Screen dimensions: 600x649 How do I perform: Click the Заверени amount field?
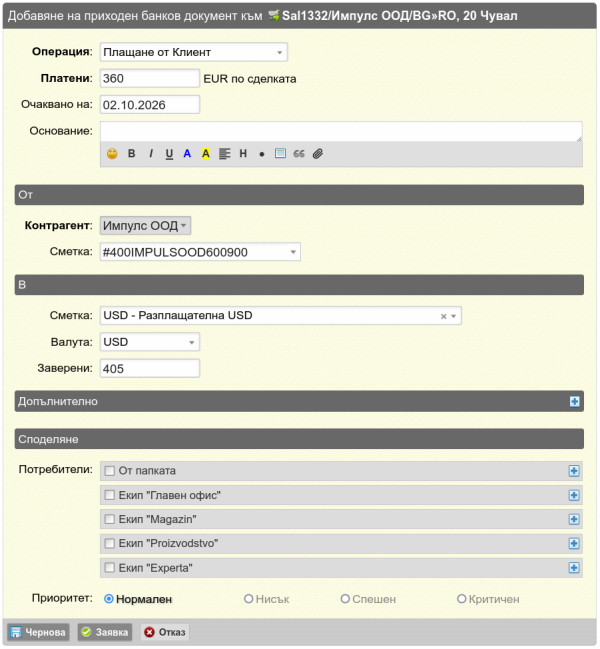tap(150, 368)
